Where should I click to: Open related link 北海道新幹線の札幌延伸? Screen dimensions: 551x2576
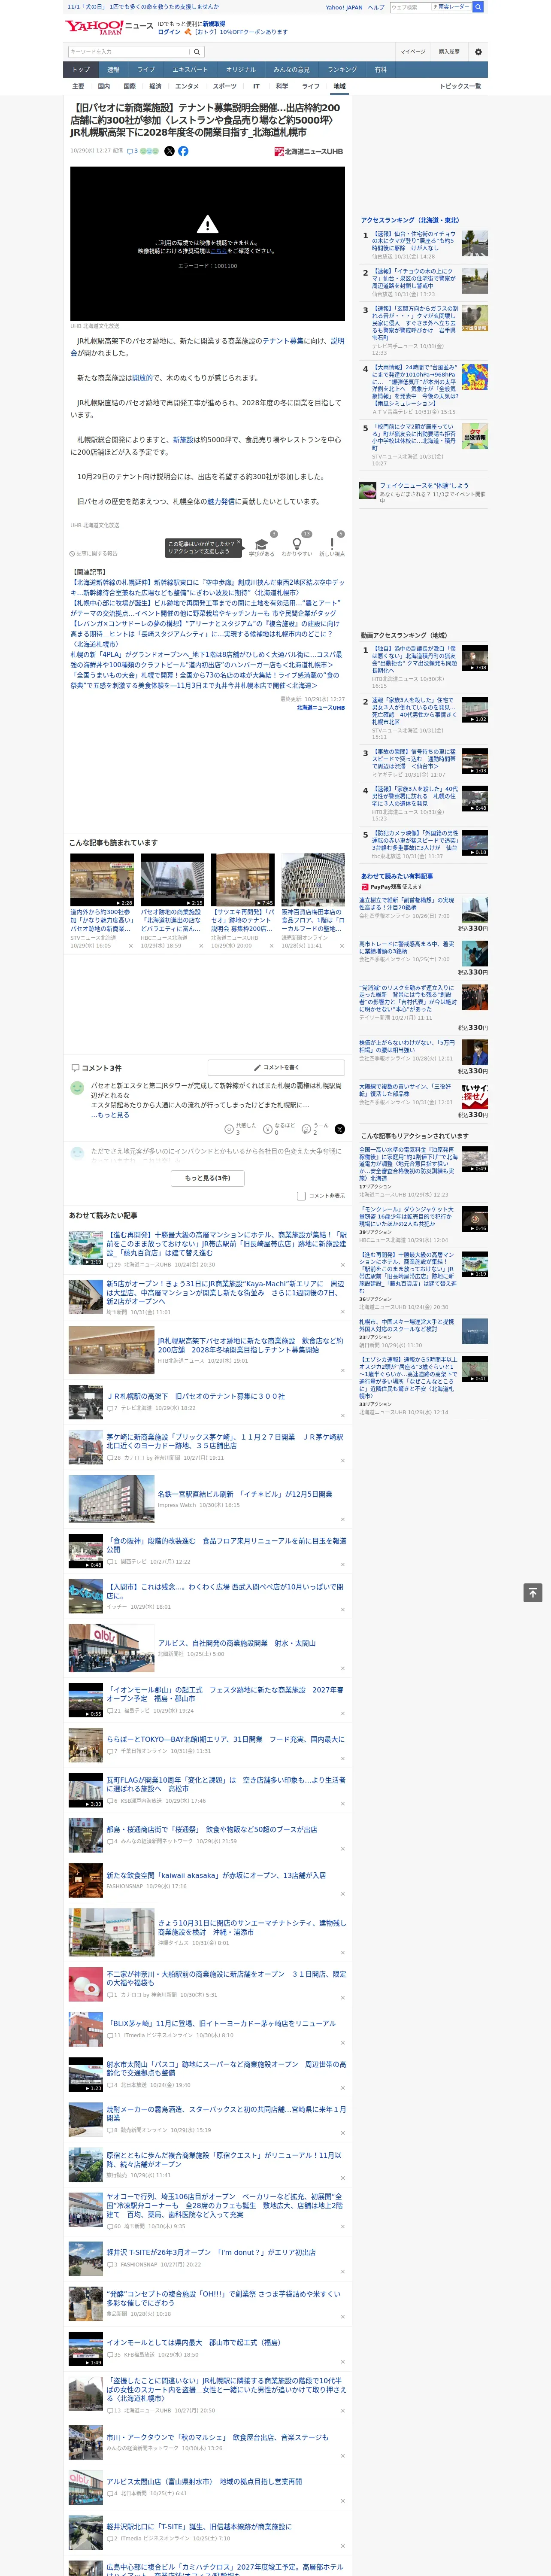(207, 587)
